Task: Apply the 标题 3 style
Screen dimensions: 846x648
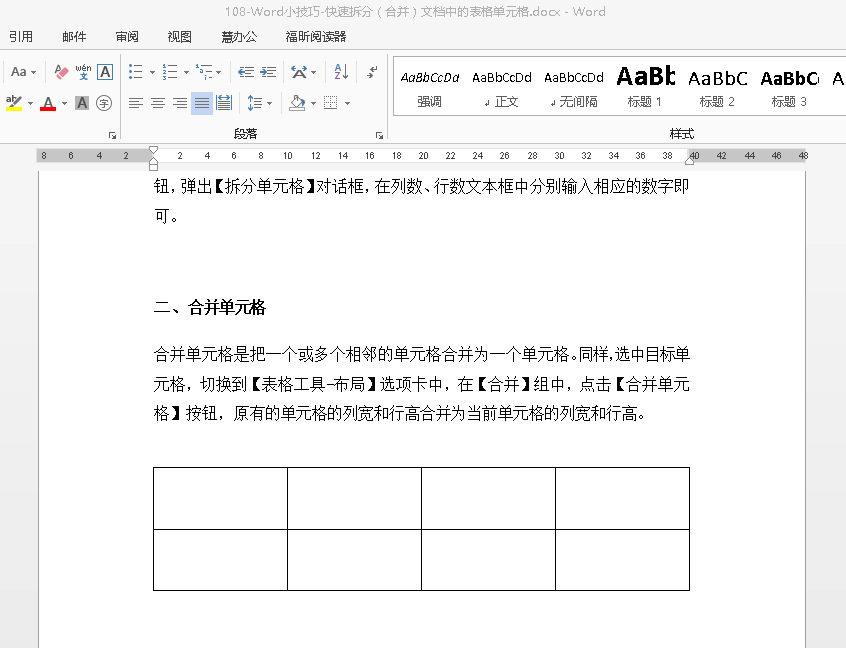Action: (789, 87)
